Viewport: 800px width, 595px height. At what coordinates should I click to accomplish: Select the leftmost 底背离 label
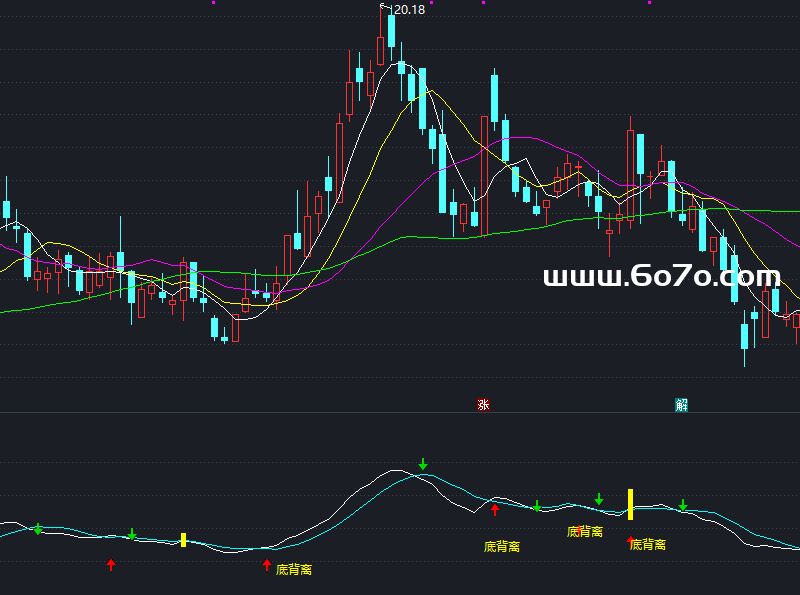pyautogui.click(x=294, y=569)
